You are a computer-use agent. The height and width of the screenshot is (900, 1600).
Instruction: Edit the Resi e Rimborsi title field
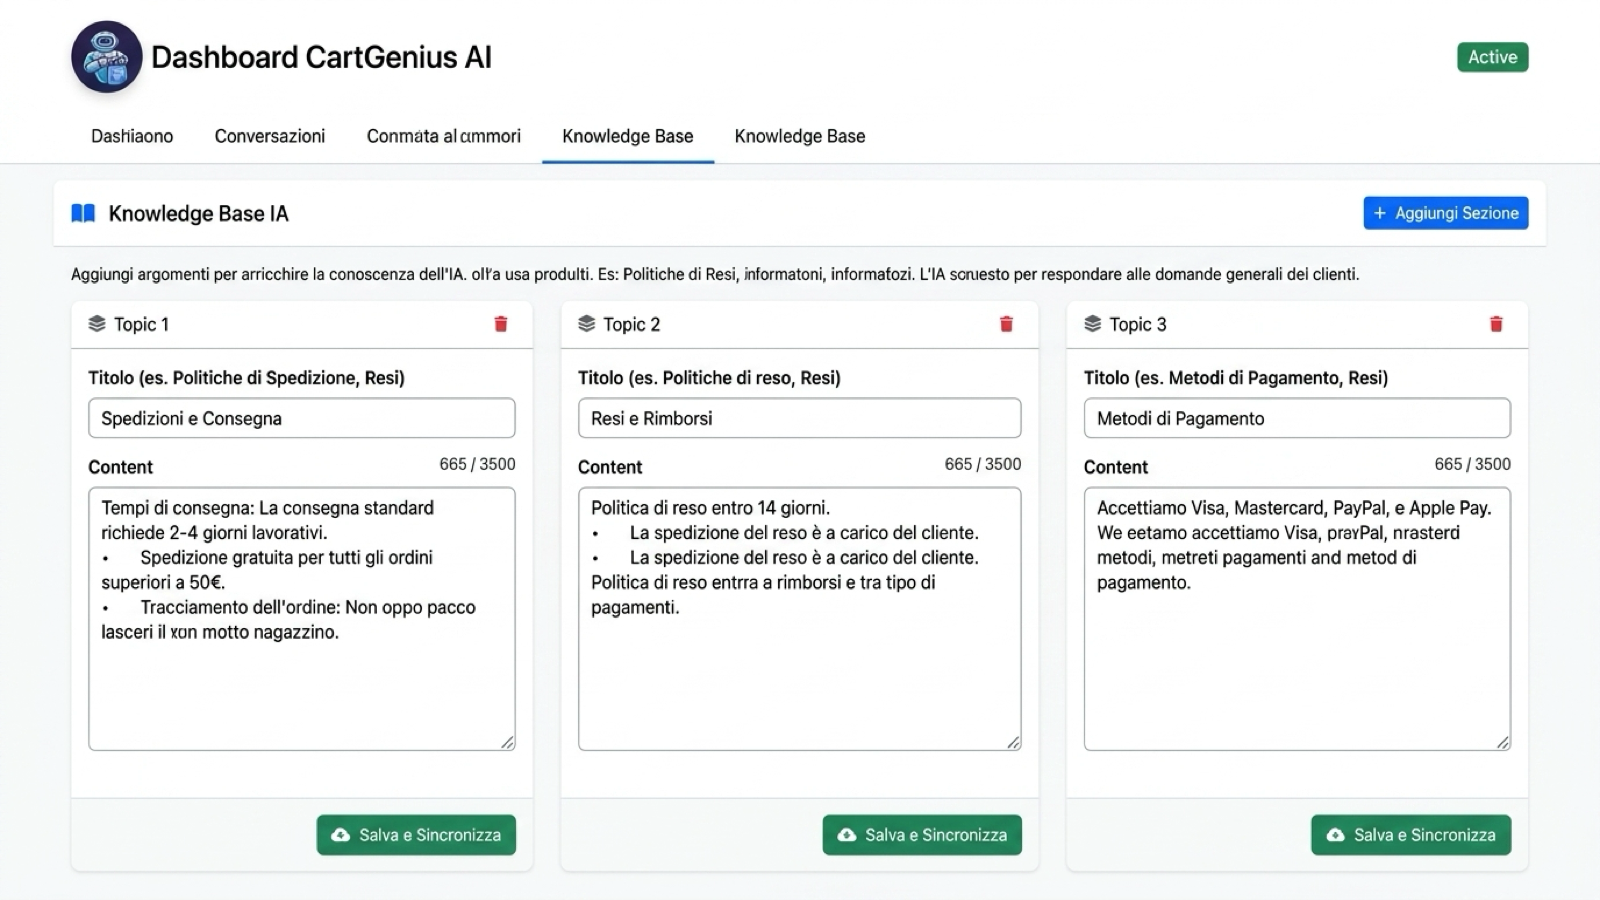(x=800, y=418)
